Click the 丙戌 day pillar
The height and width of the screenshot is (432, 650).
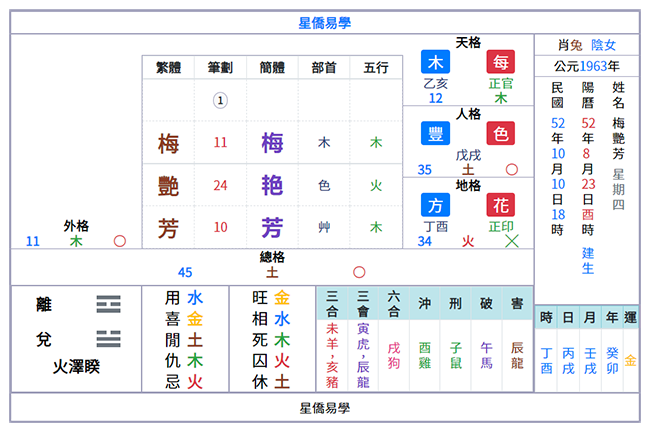click(568, 360)
